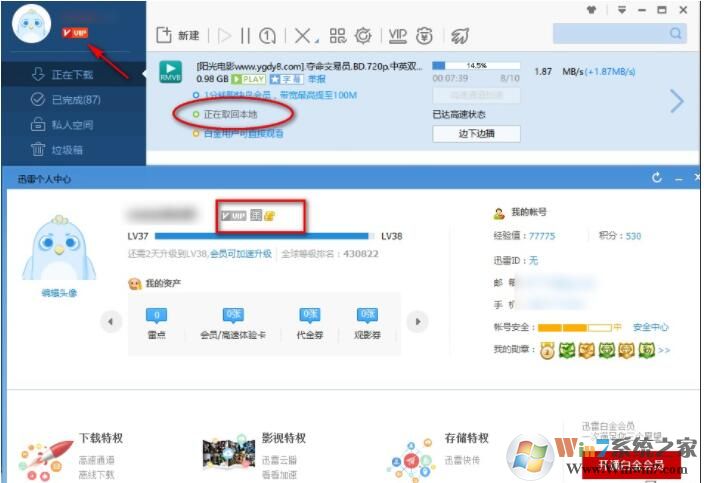Pause the selected download task
The height and width of the screenshot is (483, 704).
coord(245,35)
